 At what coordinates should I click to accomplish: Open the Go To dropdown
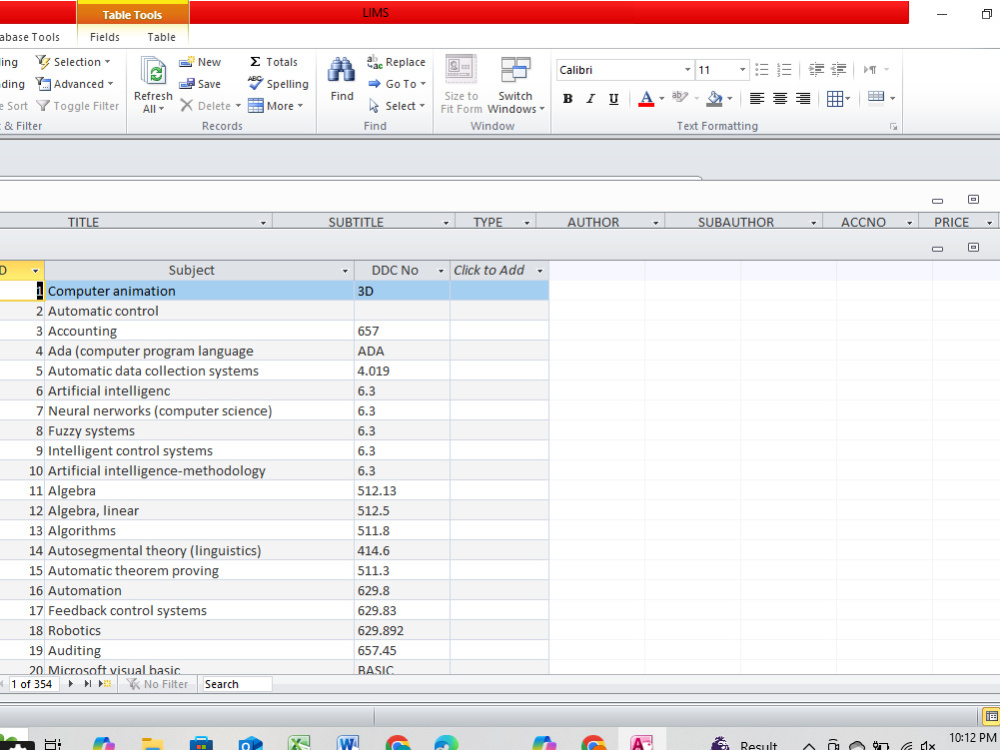[397, 84]
